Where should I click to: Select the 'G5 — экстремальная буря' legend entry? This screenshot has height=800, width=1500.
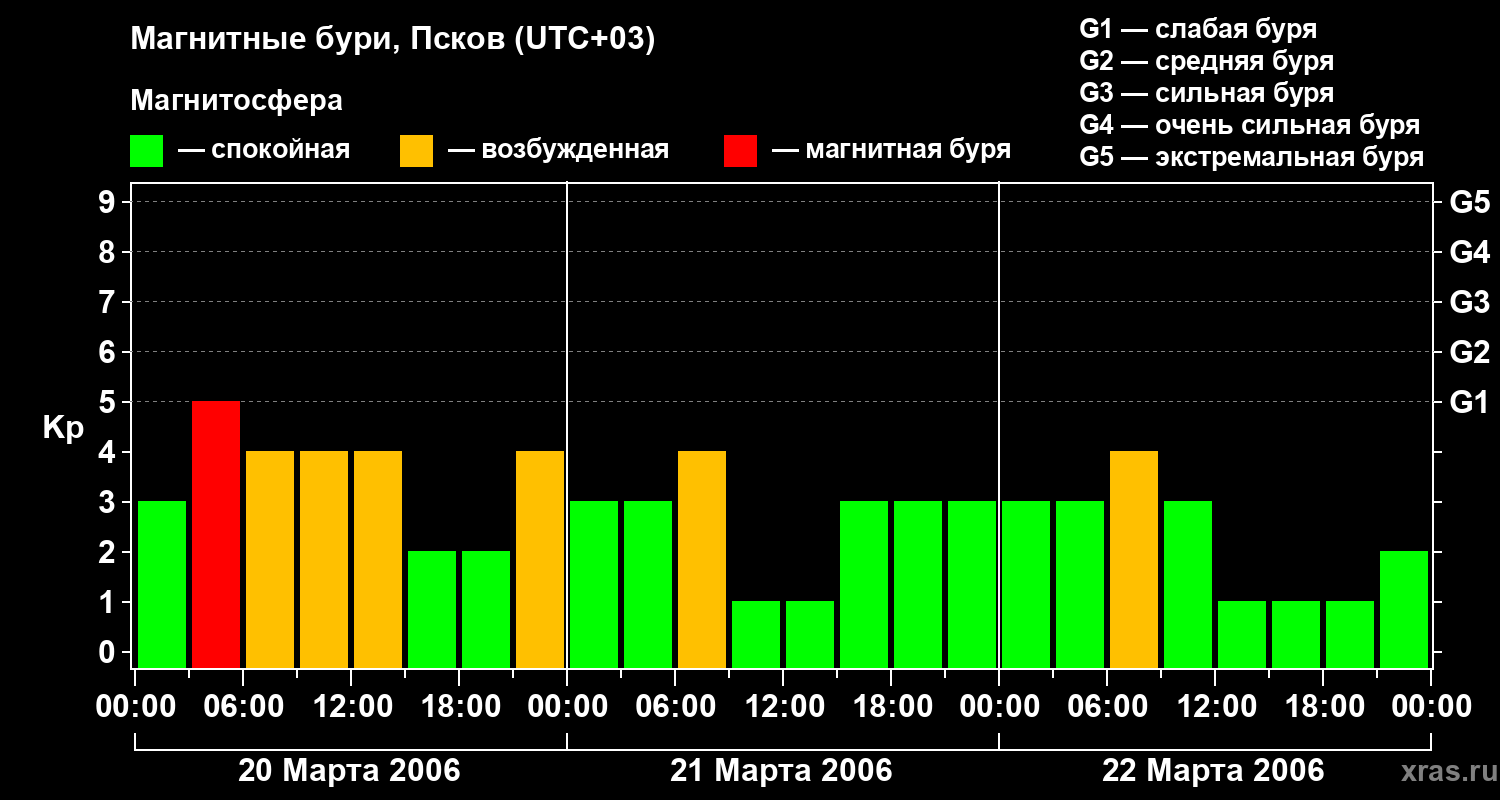[1251, 157]
